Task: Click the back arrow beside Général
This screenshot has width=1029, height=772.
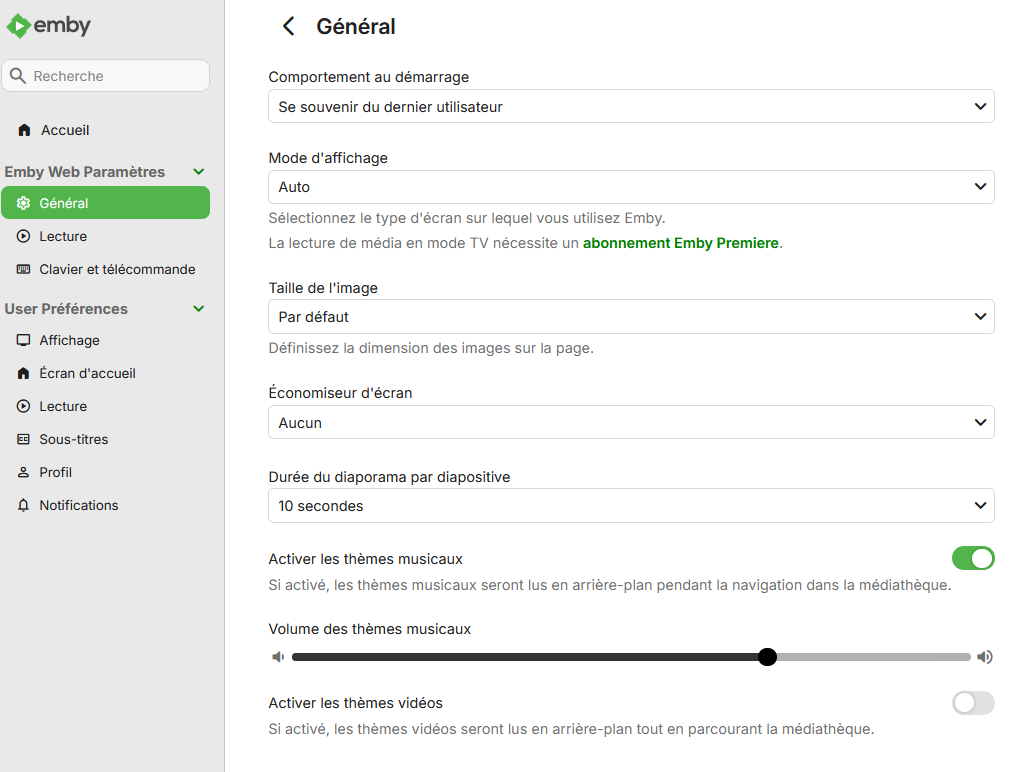Action: 289,27
